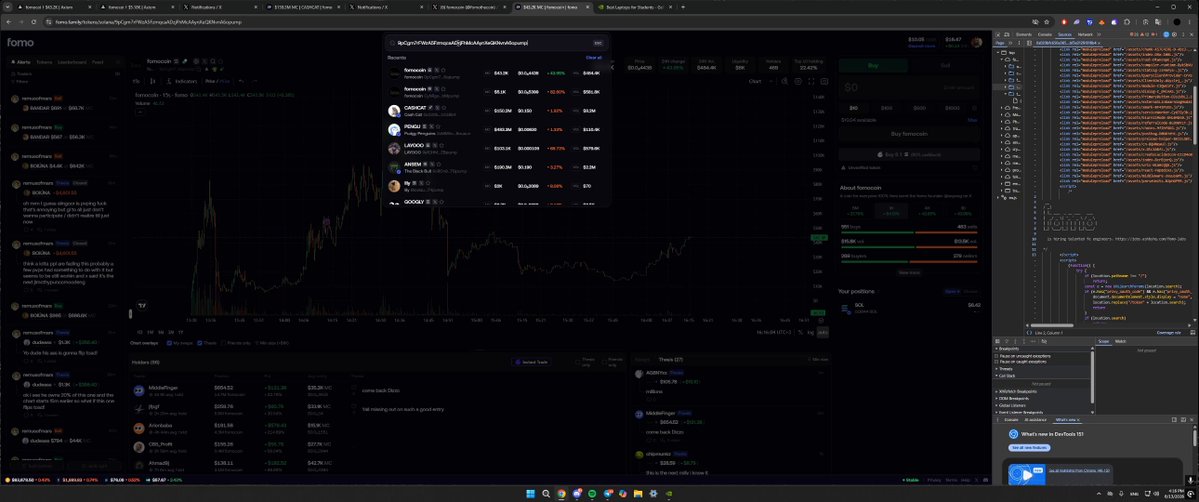Viewport: 1199px width, 502px height.
Task: Click Indicators in chart toolbar
Action: click(183, 81)
